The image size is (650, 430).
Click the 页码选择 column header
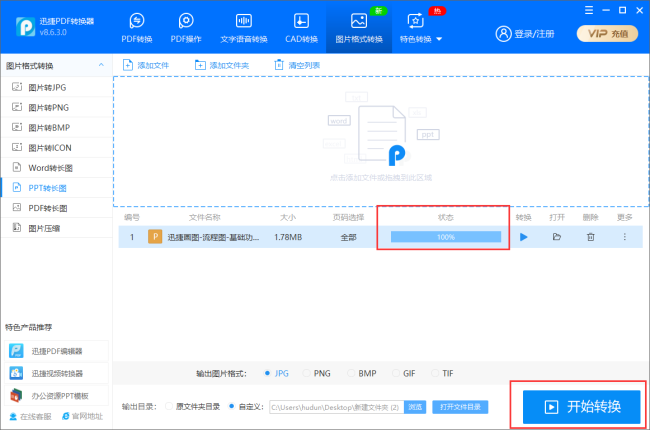coord(348,217)
